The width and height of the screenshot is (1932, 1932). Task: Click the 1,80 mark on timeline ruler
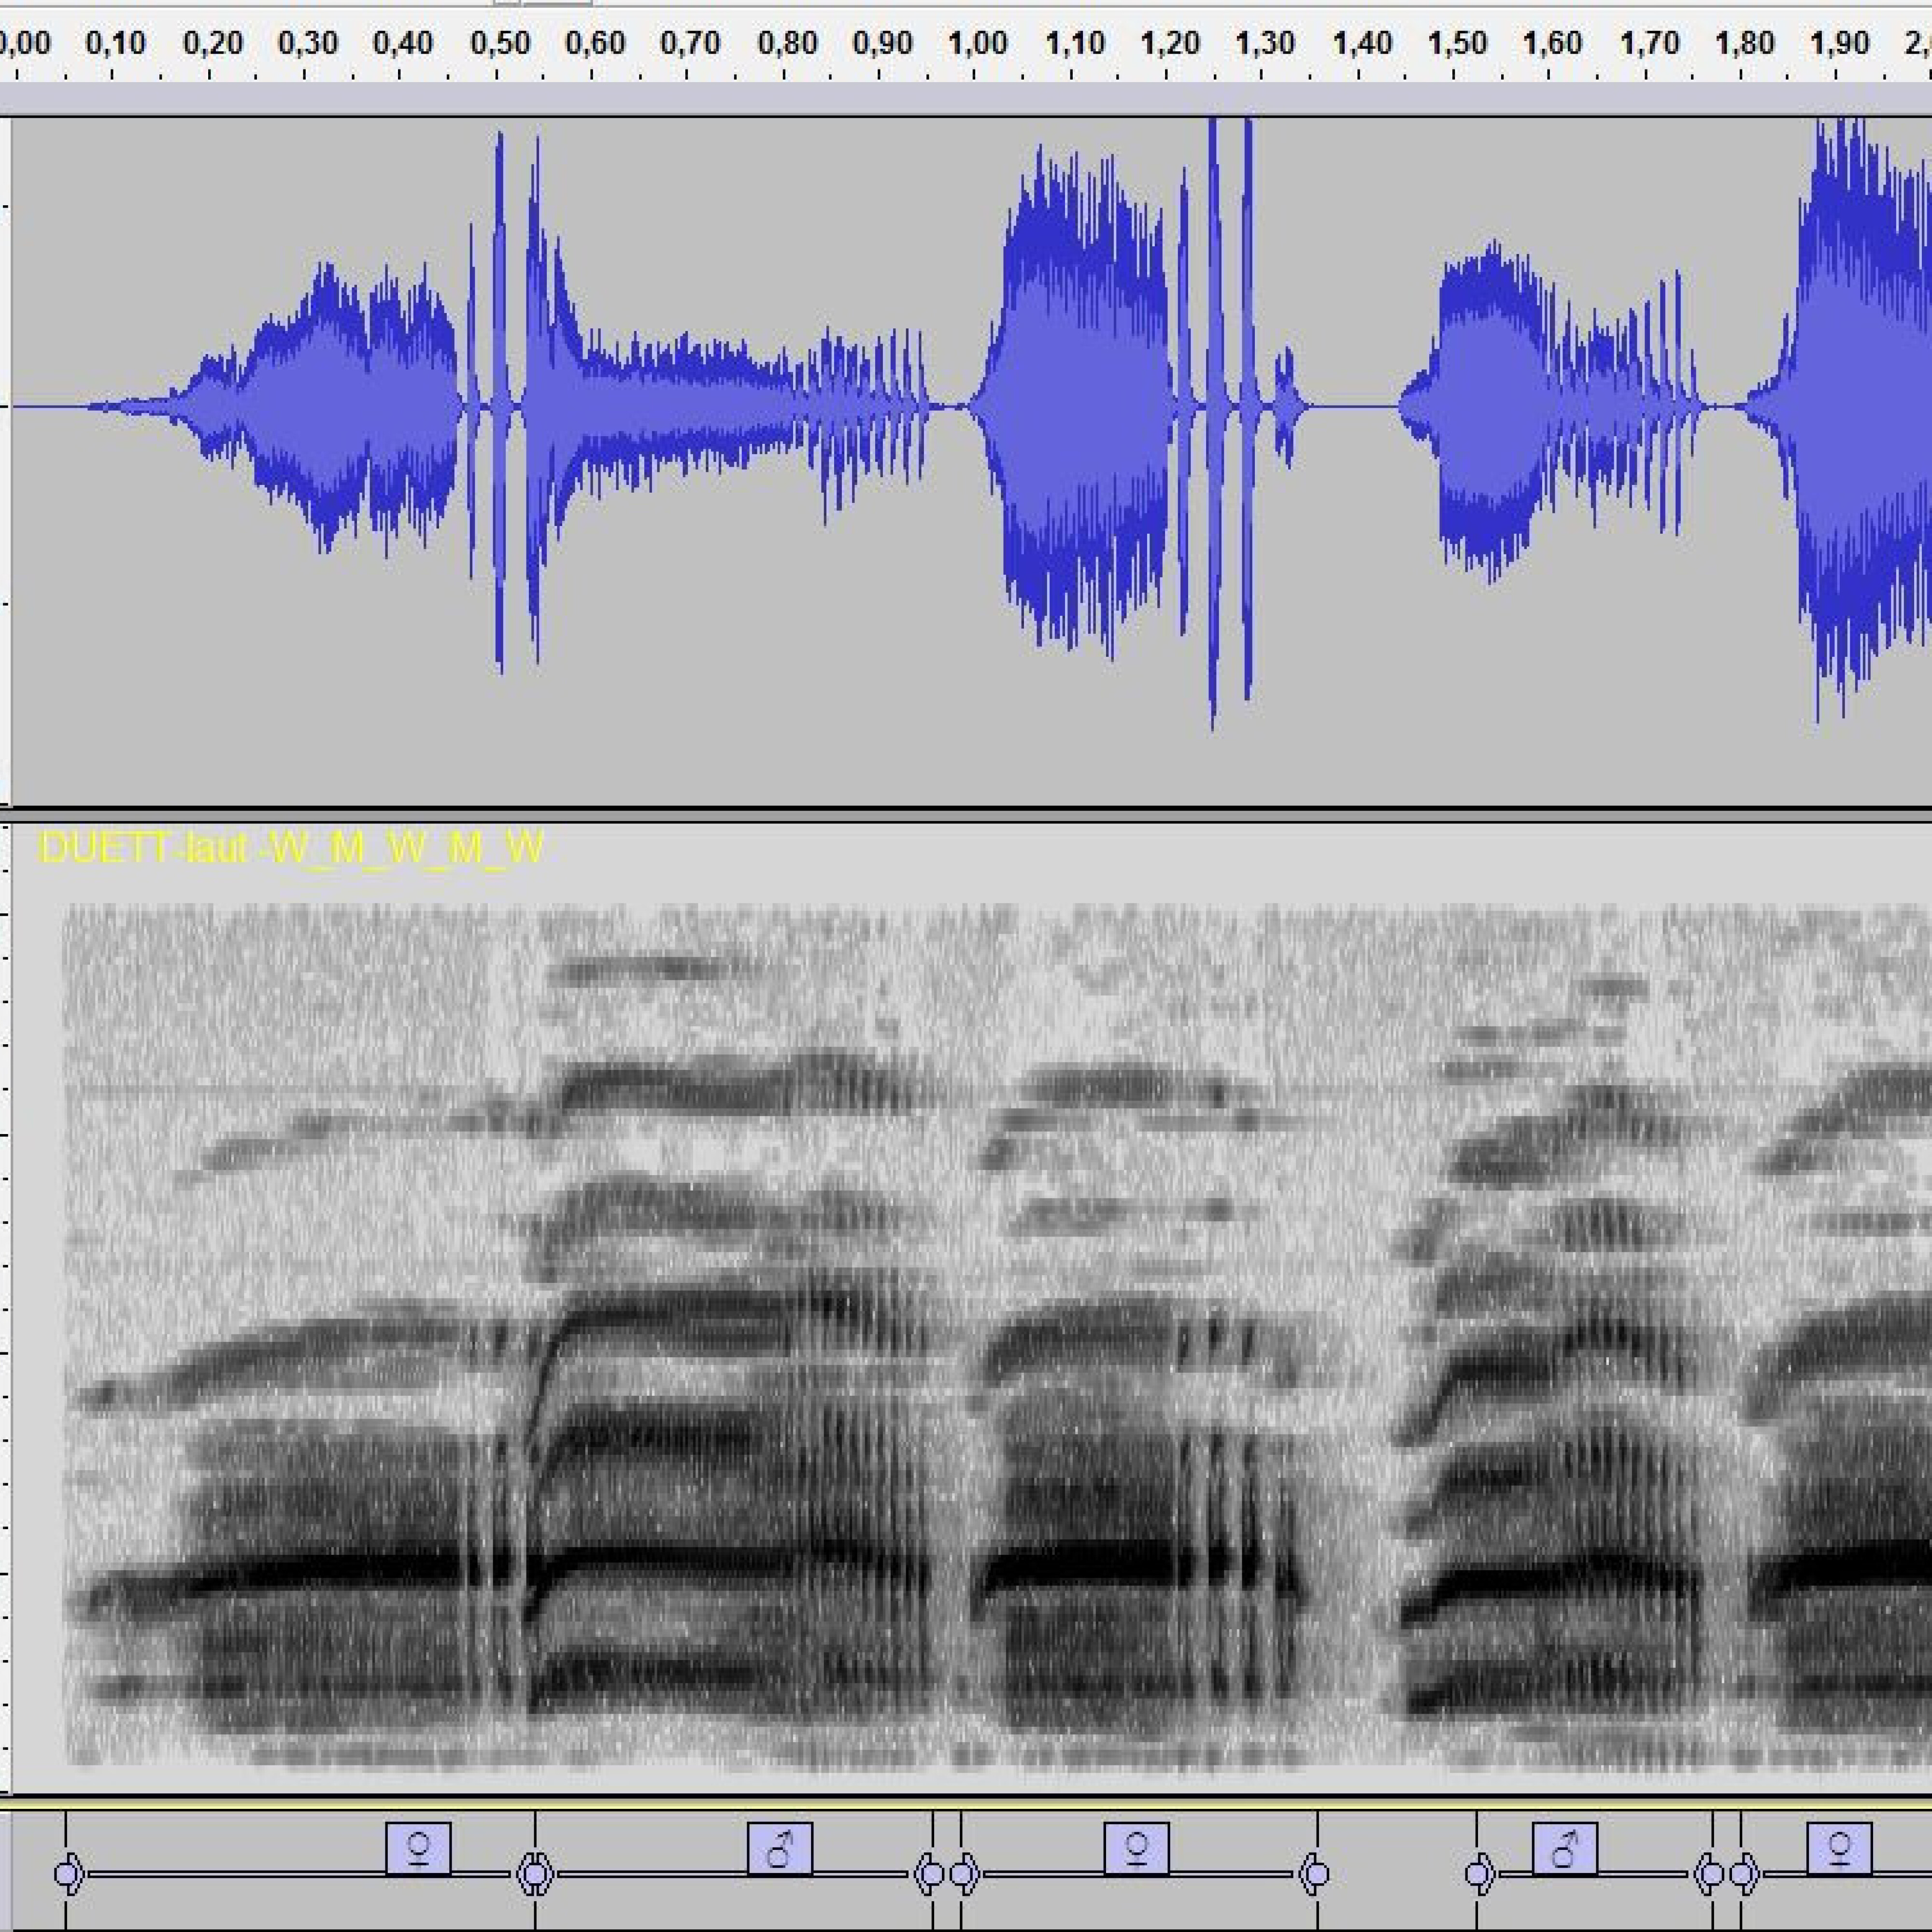(1744, 44)
